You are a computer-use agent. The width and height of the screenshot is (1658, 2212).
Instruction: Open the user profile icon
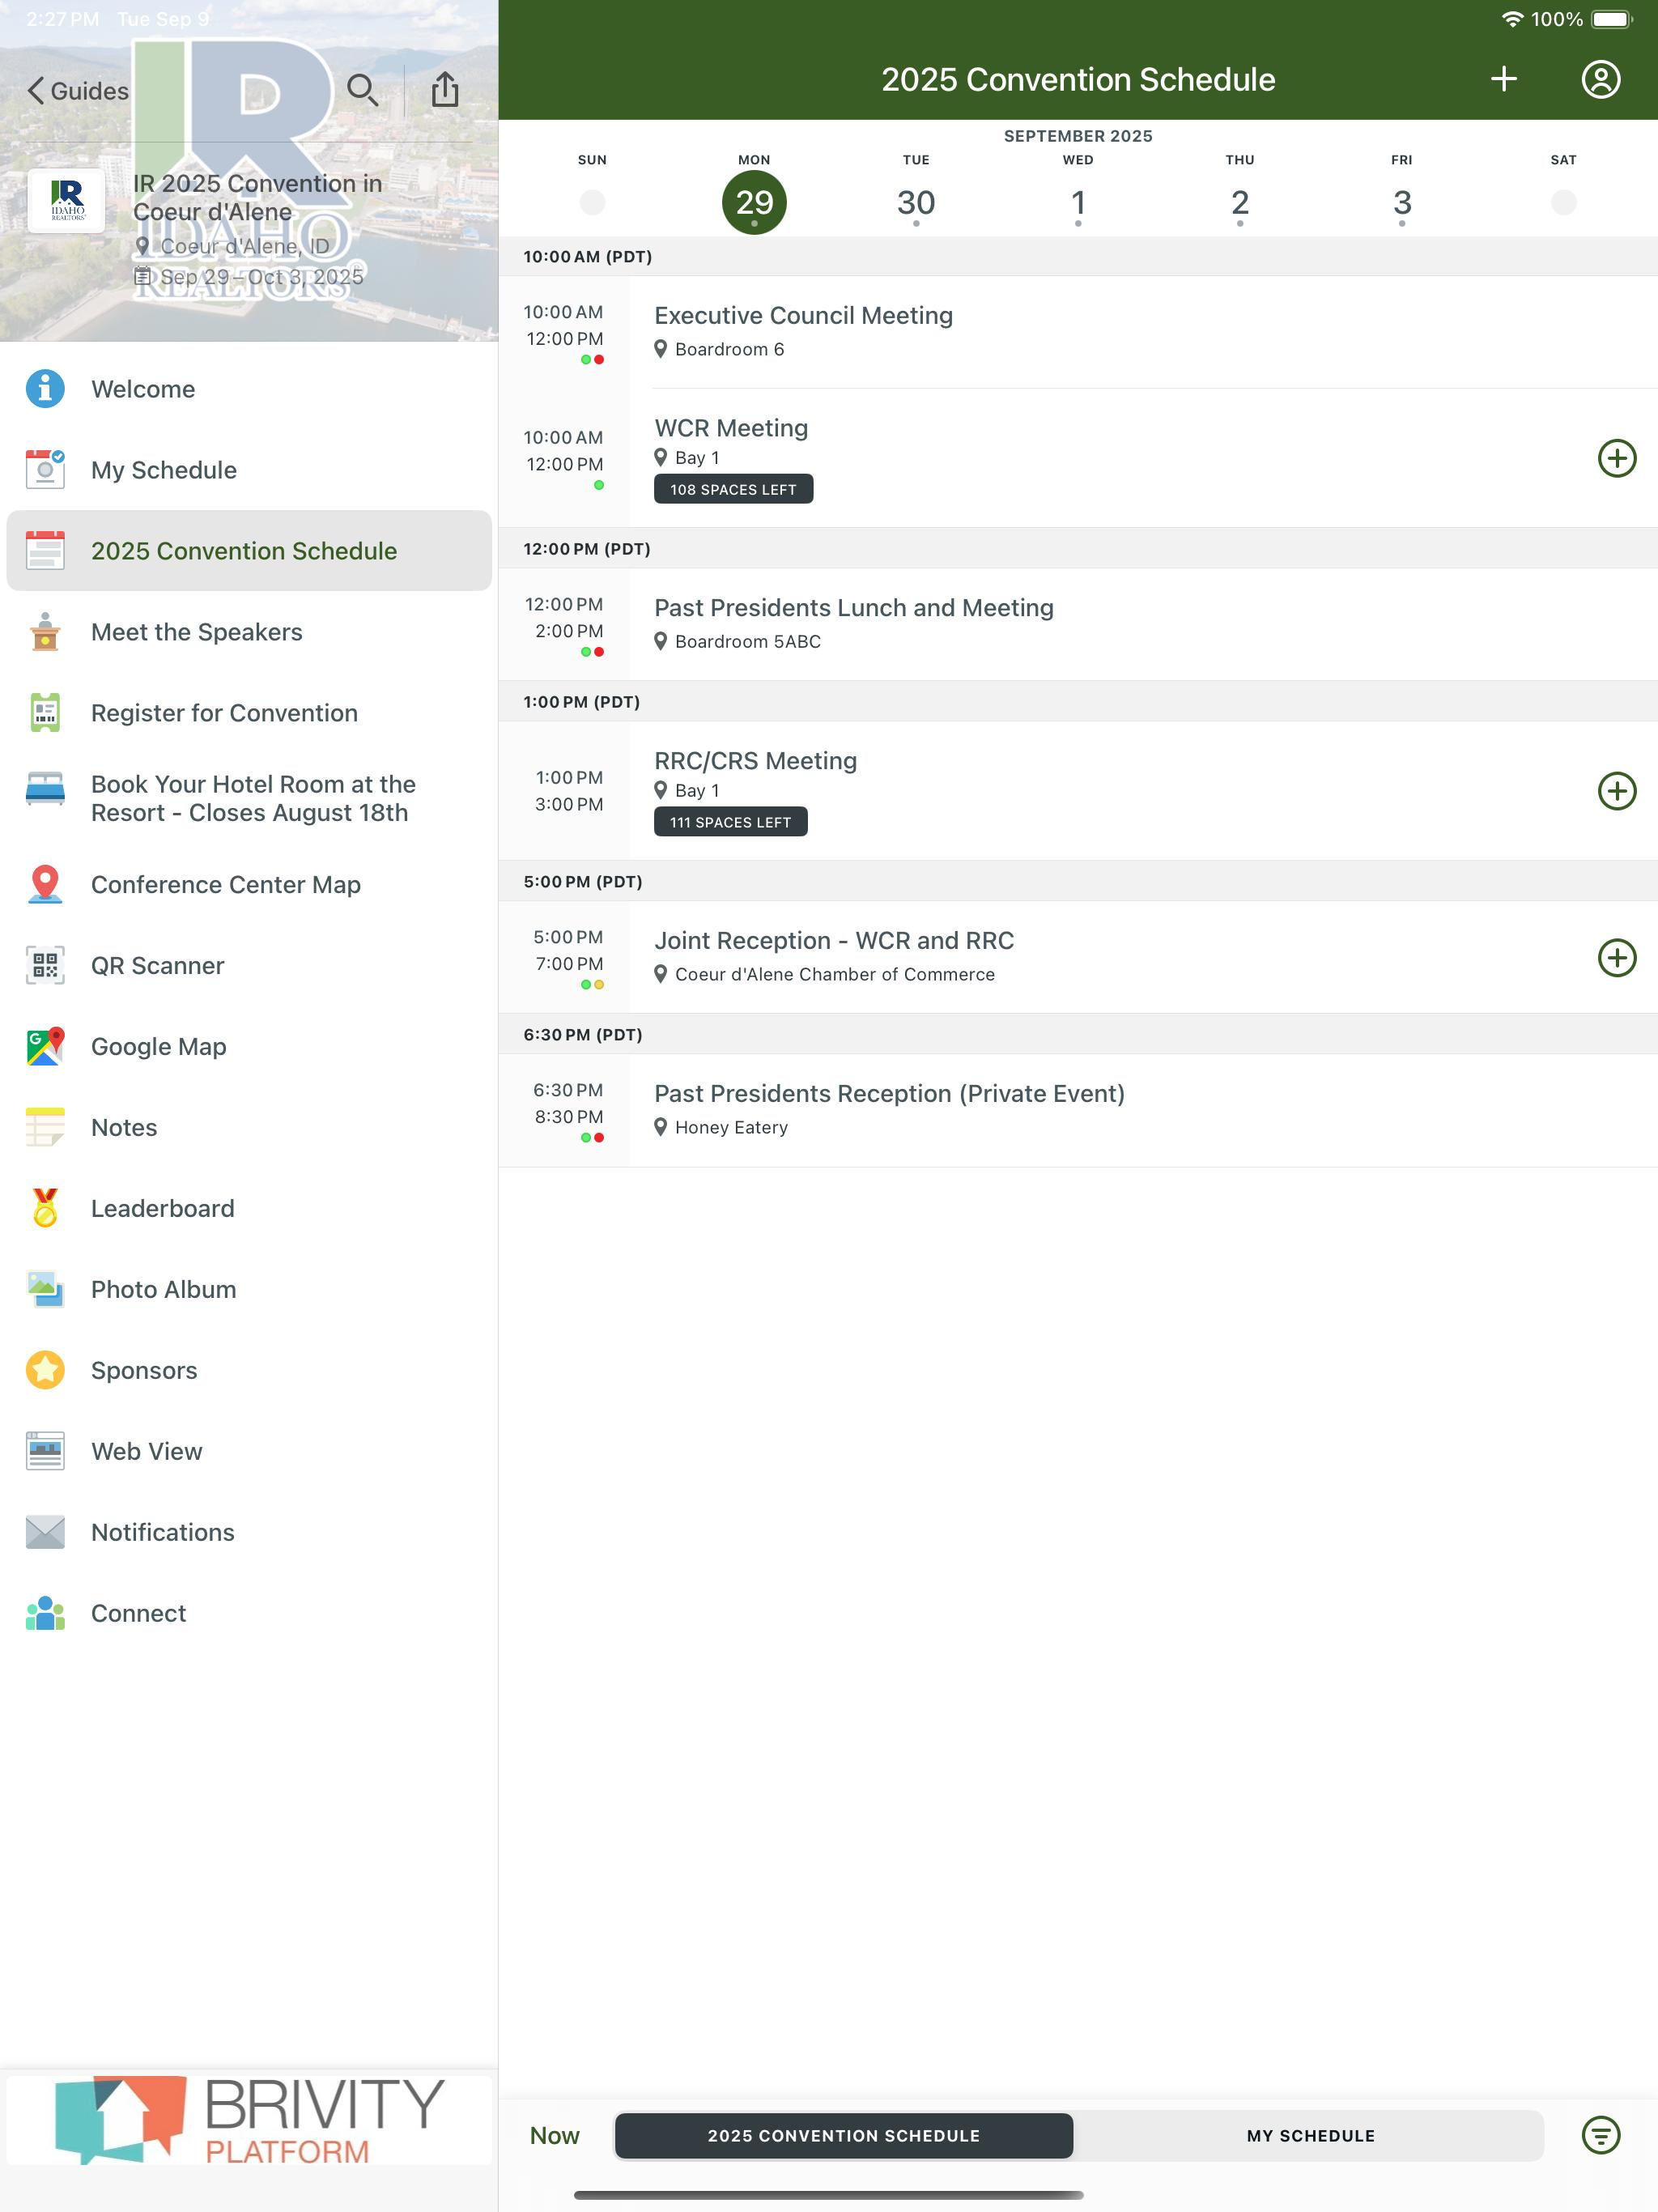(1600, 79)
